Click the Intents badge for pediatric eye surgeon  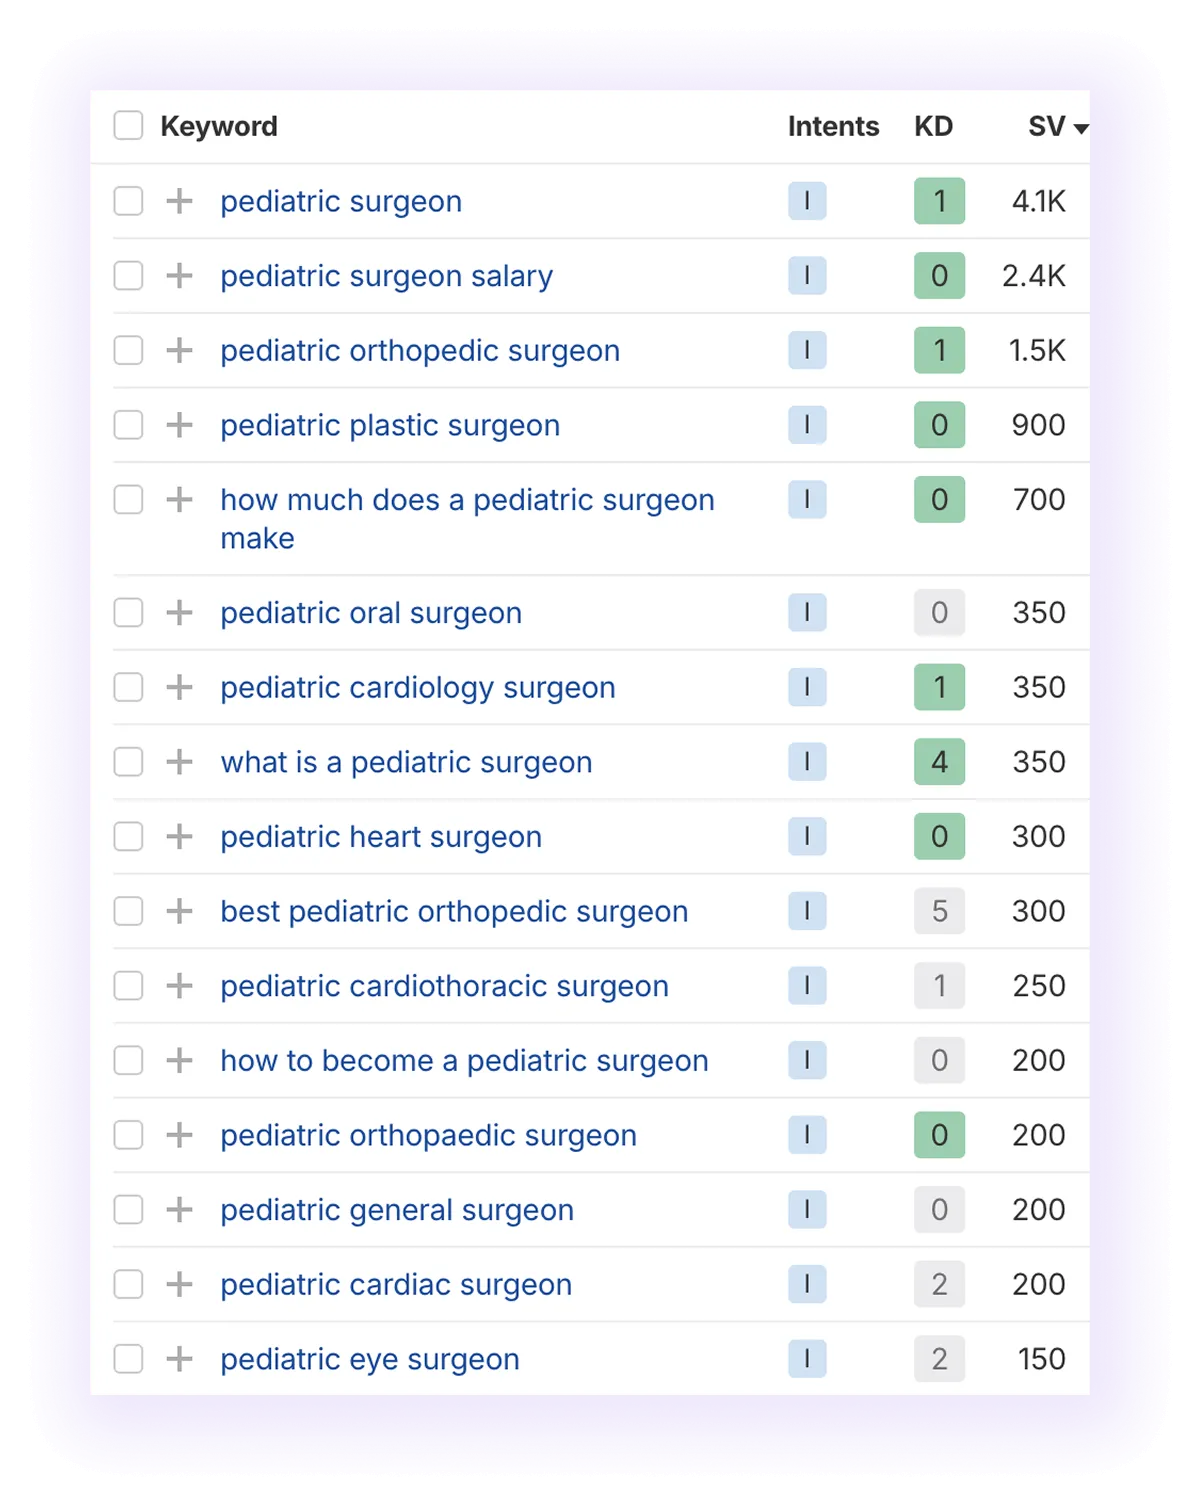pos(807,1358)
